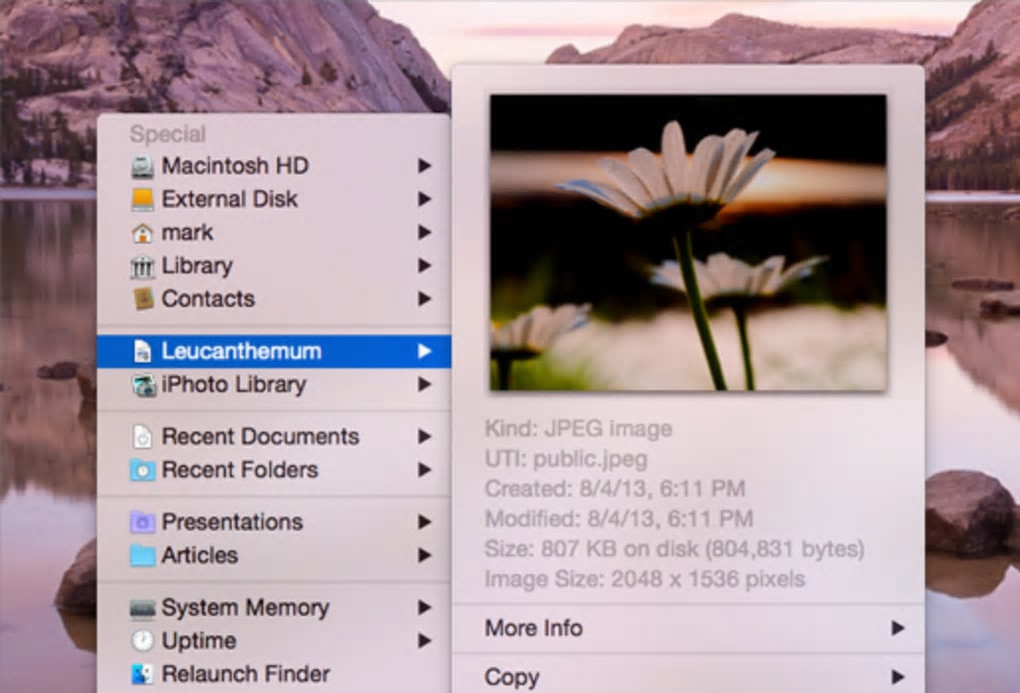The width and height of the screenshot is (1020, 693).
Task: Expand the Copy submenu arrow
Action: (x=898, y=677)
